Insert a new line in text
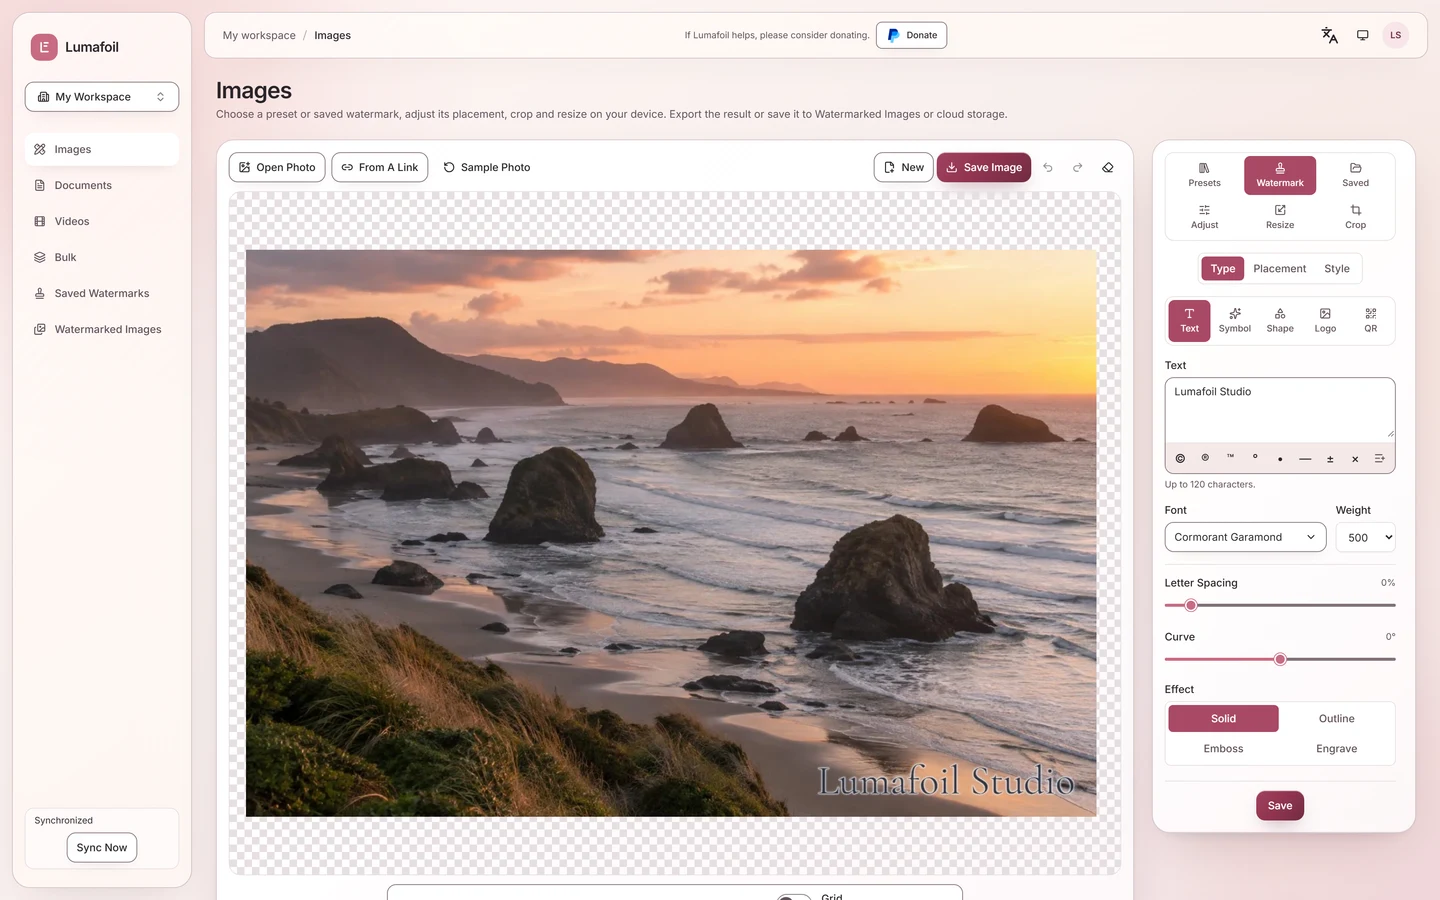This screenshot has width=1440, height=900. tap(1379, 459)
